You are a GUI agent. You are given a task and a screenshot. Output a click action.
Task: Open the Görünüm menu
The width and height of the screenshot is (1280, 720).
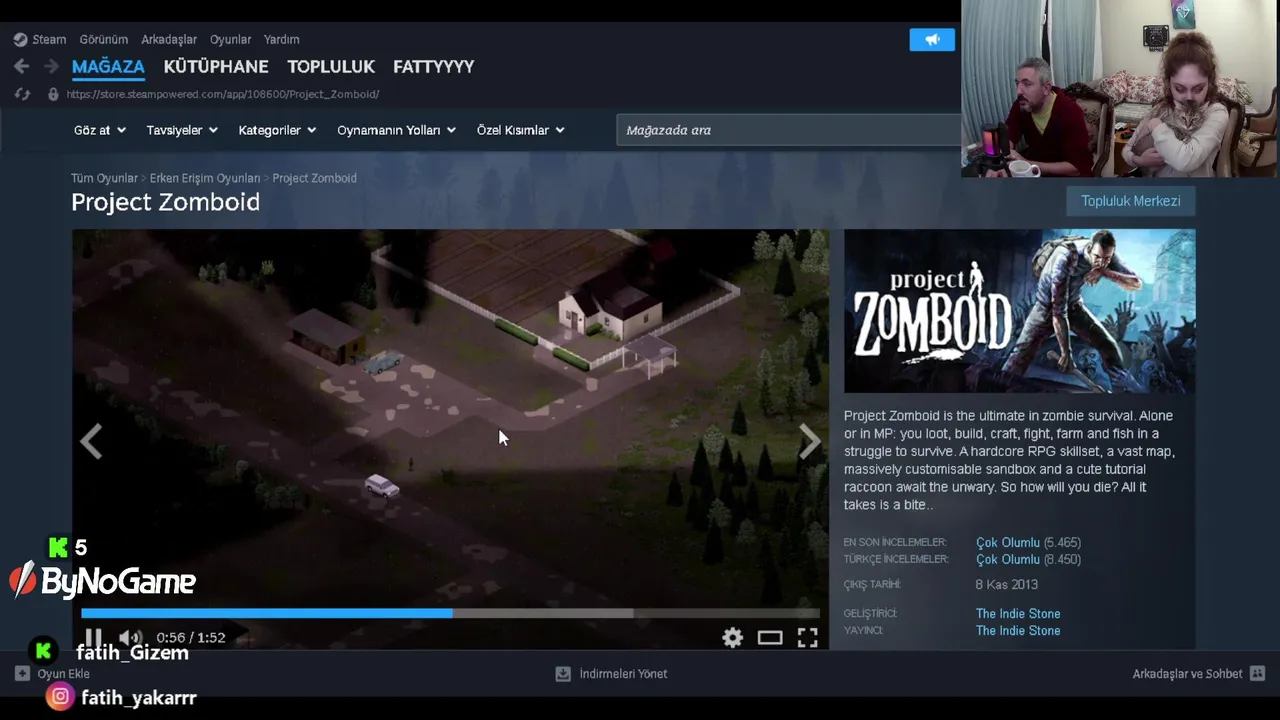pos(104,39)
